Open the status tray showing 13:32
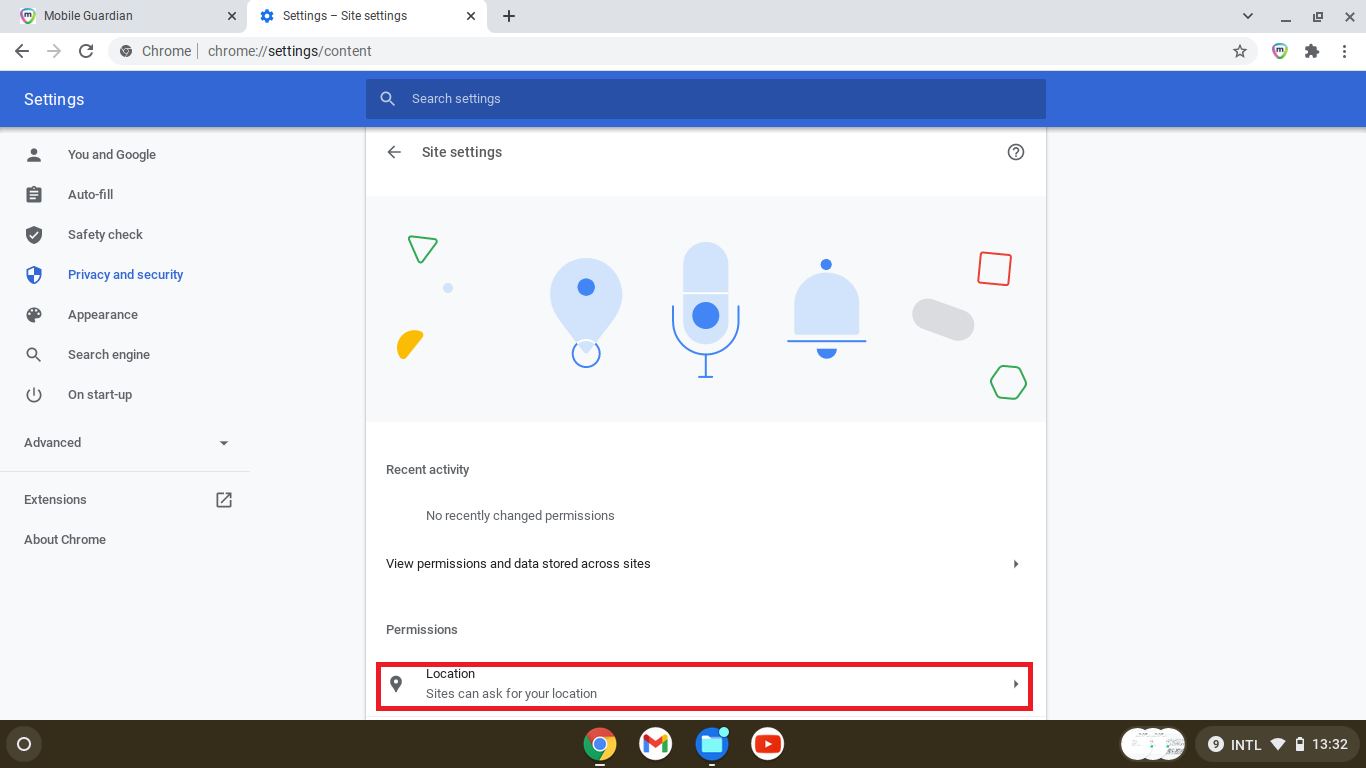The height and width of the screenshot is (768, 1366). (x=1277, y=744)
